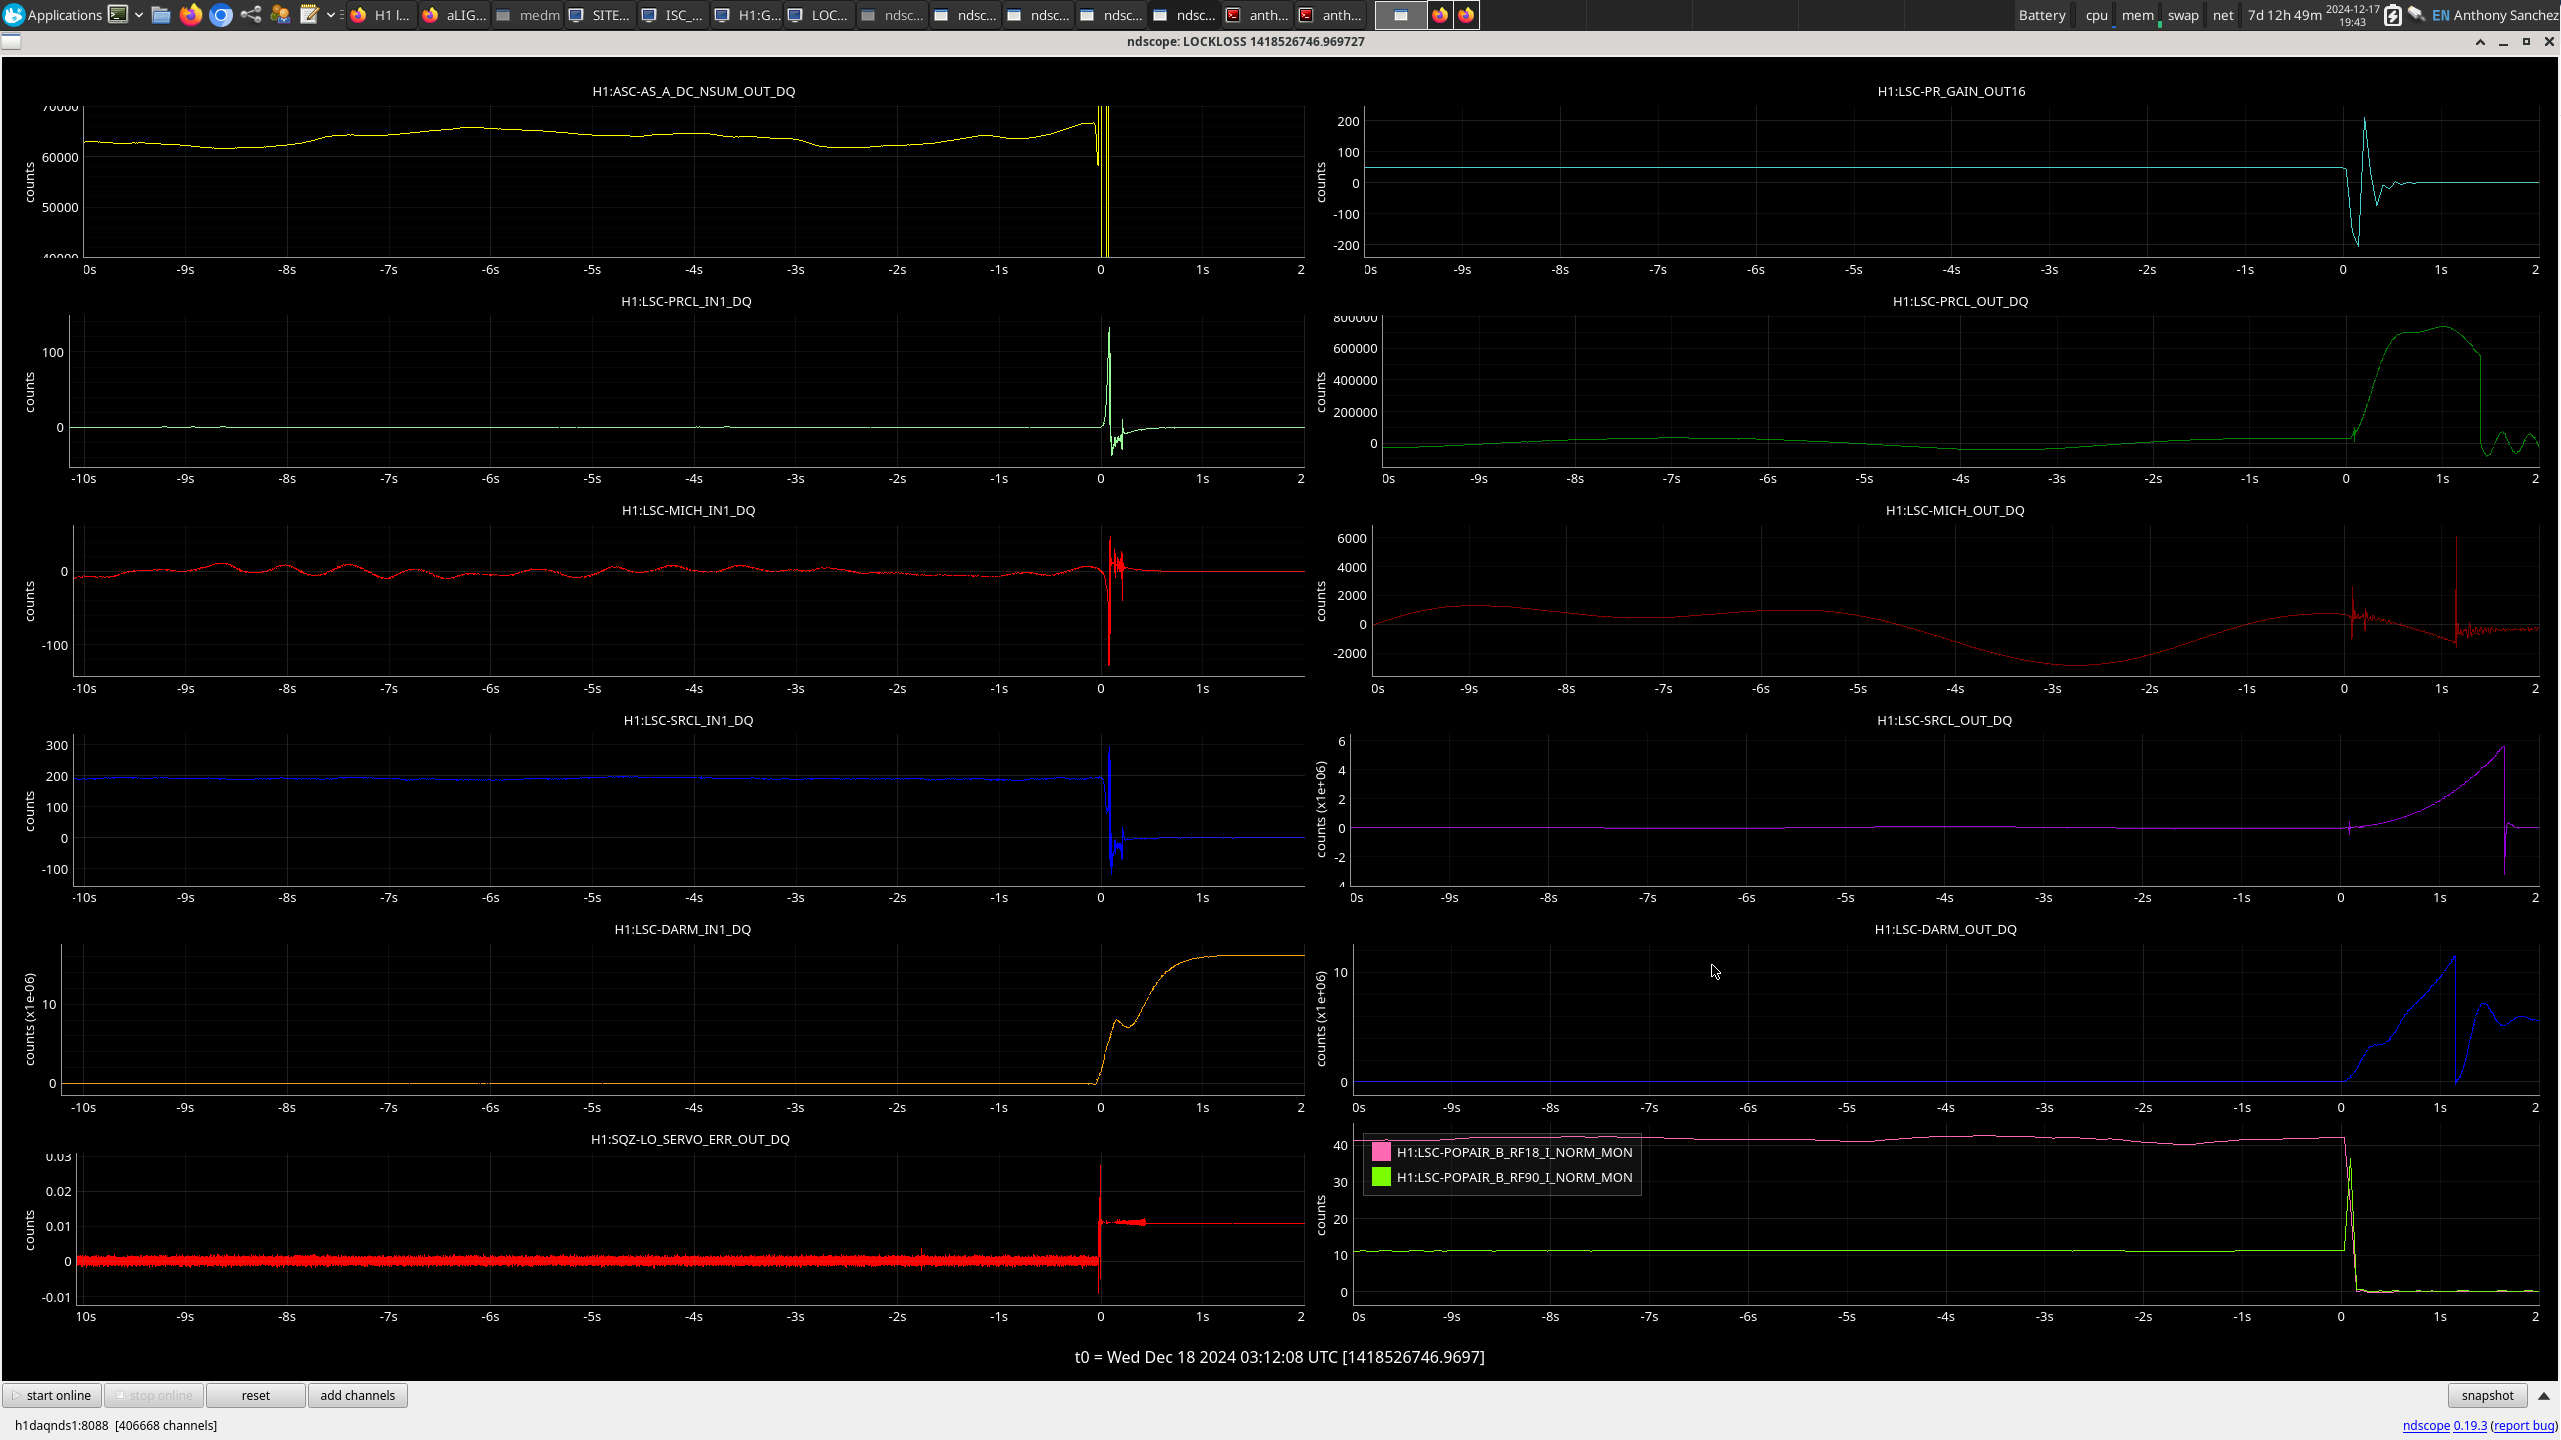
Task: Click the t0 timestamp label below plots
Action: (1279, 1357)
